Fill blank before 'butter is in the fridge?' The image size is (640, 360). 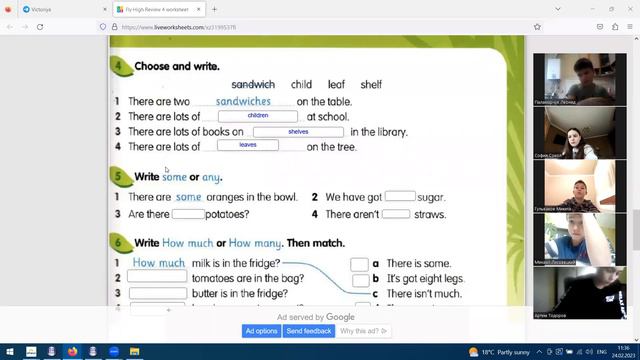[x=158, y=293]
